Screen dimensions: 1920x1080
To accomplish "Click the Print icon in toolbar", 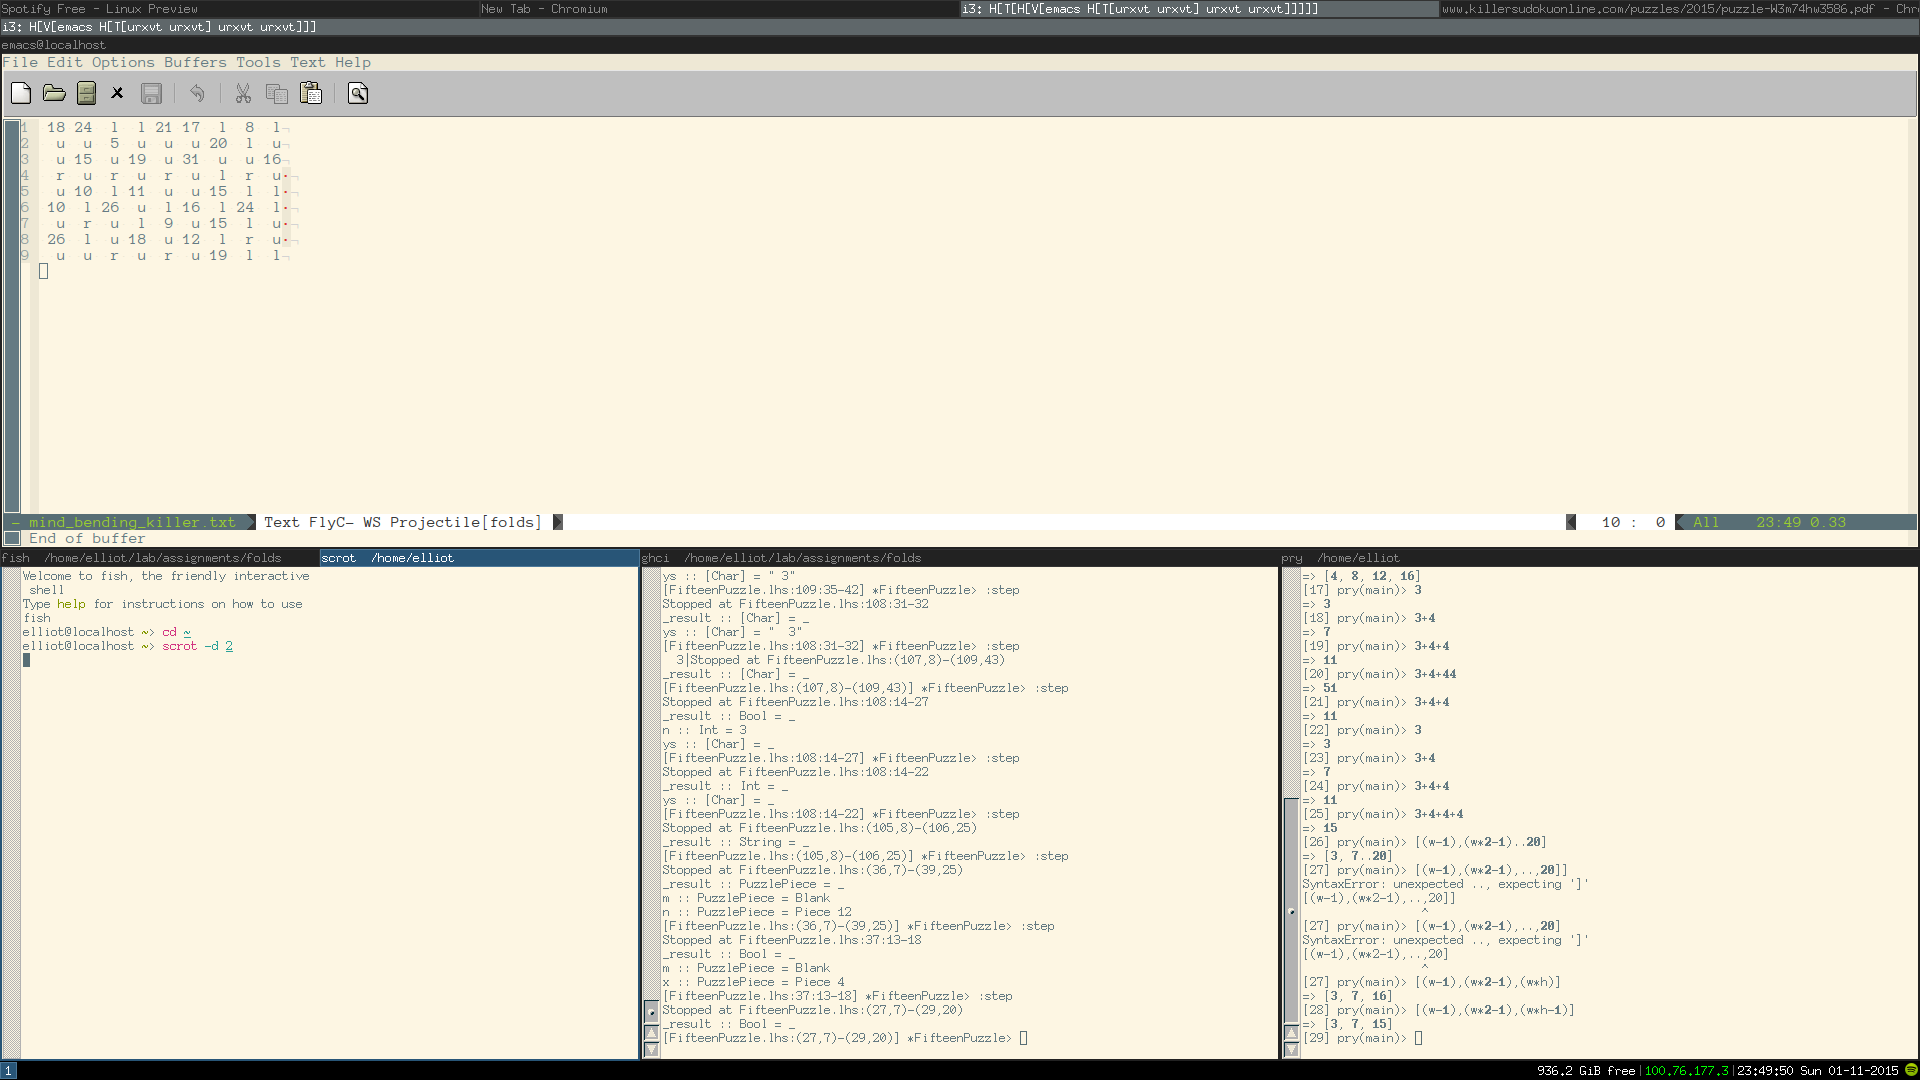I will pos(357,94).
